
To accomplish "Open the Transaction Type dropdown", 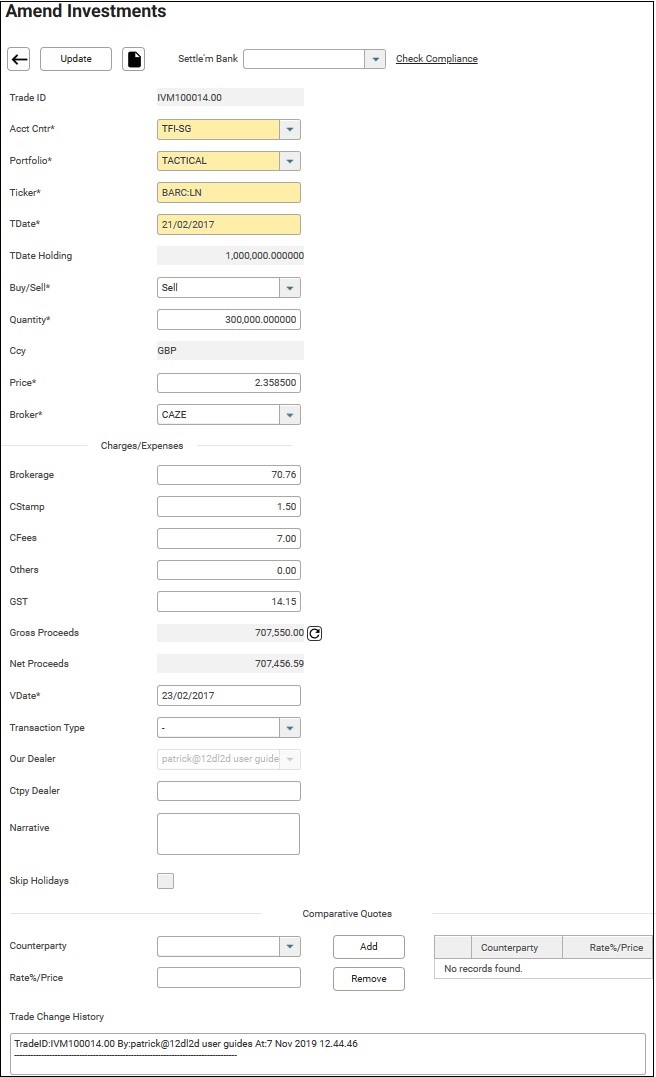I will (289, 728).
